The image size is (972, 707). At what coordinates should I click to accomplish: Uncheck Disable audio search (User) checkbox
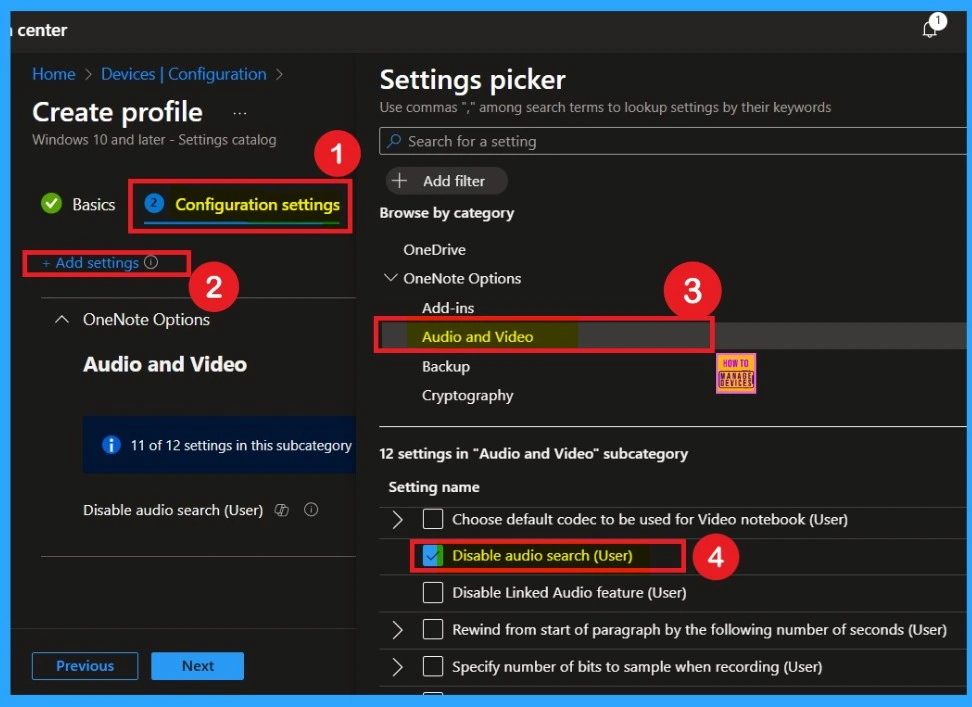pyautogui.click(x=433, y=555)
